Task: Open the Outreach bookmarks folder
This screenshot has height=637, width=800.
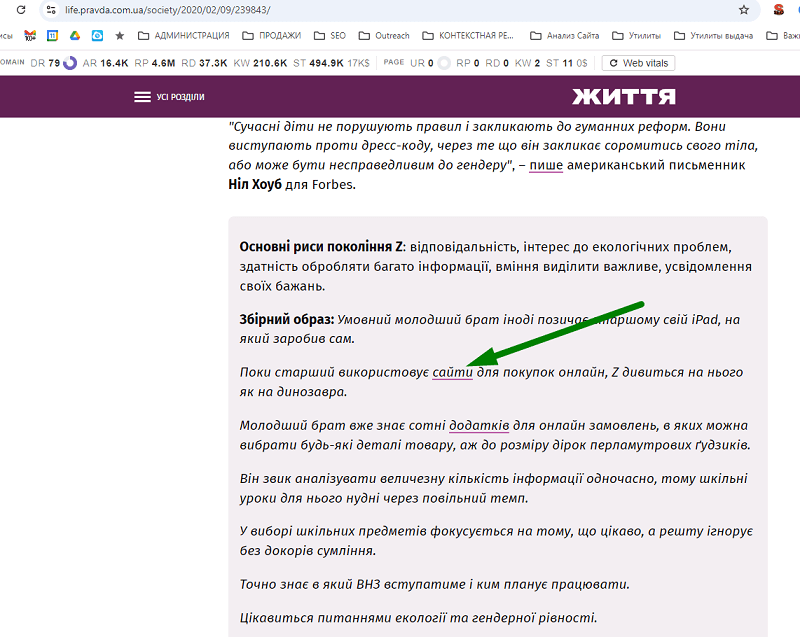Action: pyautogui.click(x=384, y=35)
